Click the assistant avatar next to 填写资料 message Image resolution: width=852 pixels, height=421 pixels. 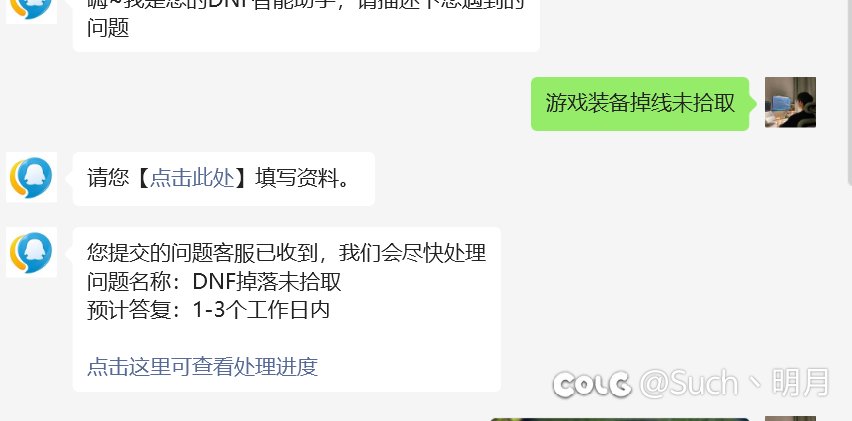(x=32, y=177)
